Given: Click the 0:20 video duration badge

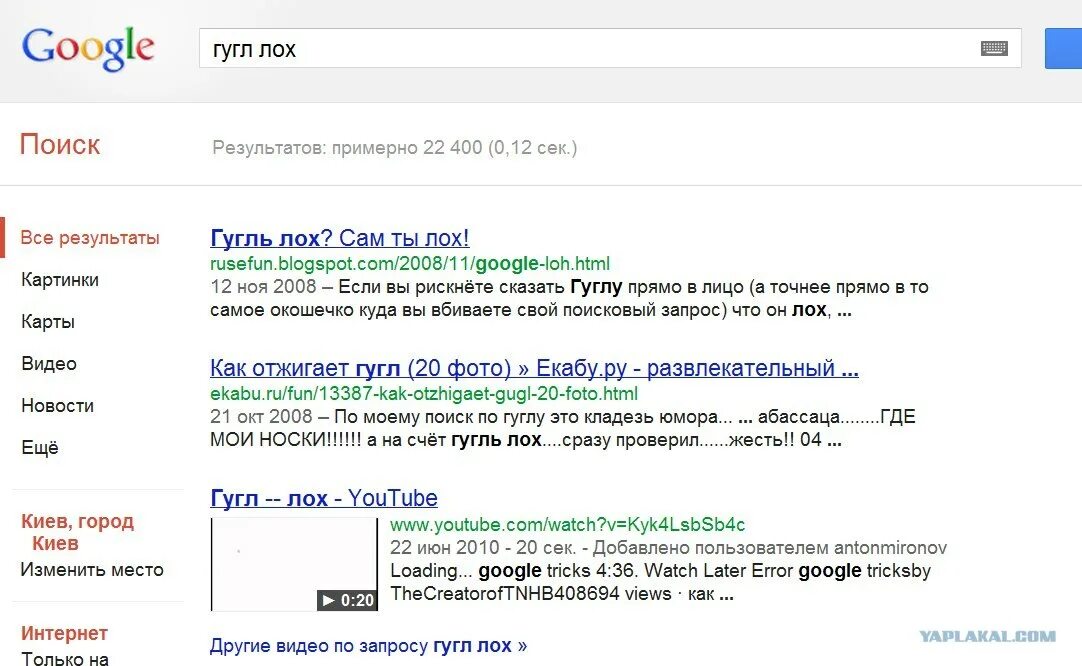Looking at the screenshot, I should click(x=345, y=600).
